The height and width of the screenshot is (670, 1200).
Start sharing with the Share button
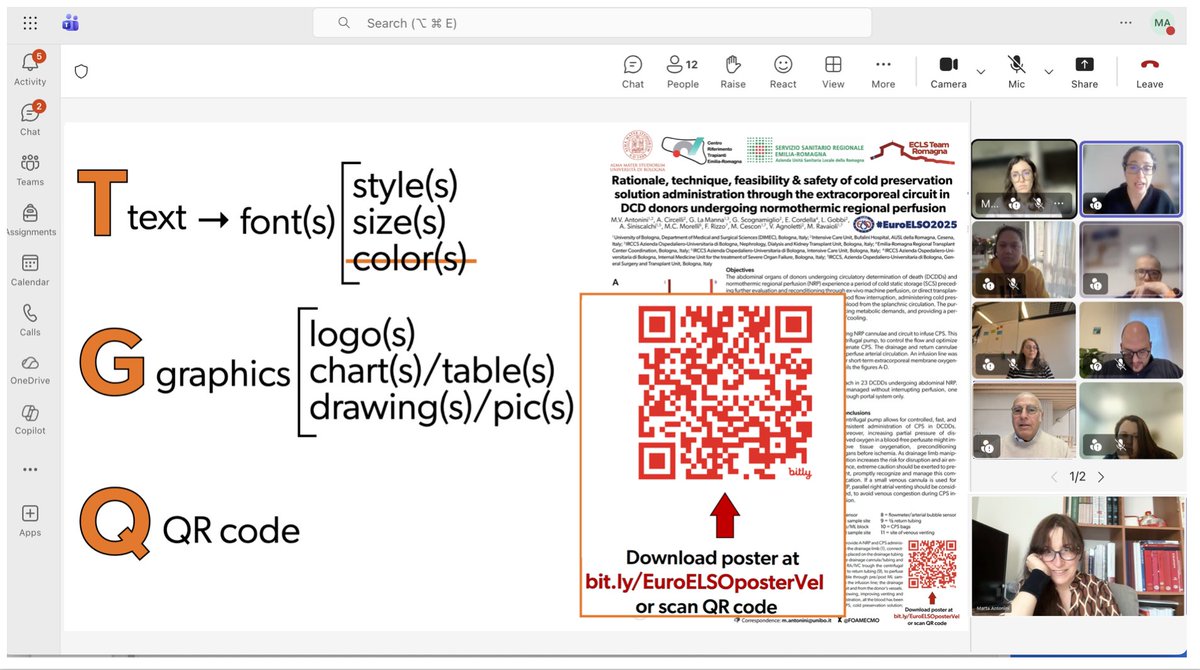pos(1084,71)
